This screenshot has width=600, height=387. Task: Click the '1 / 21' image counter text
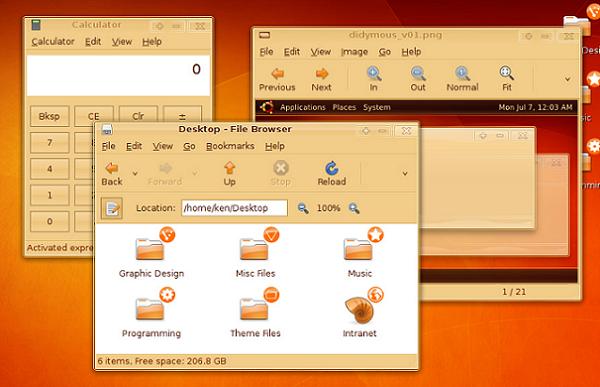(x=514, y=292)
